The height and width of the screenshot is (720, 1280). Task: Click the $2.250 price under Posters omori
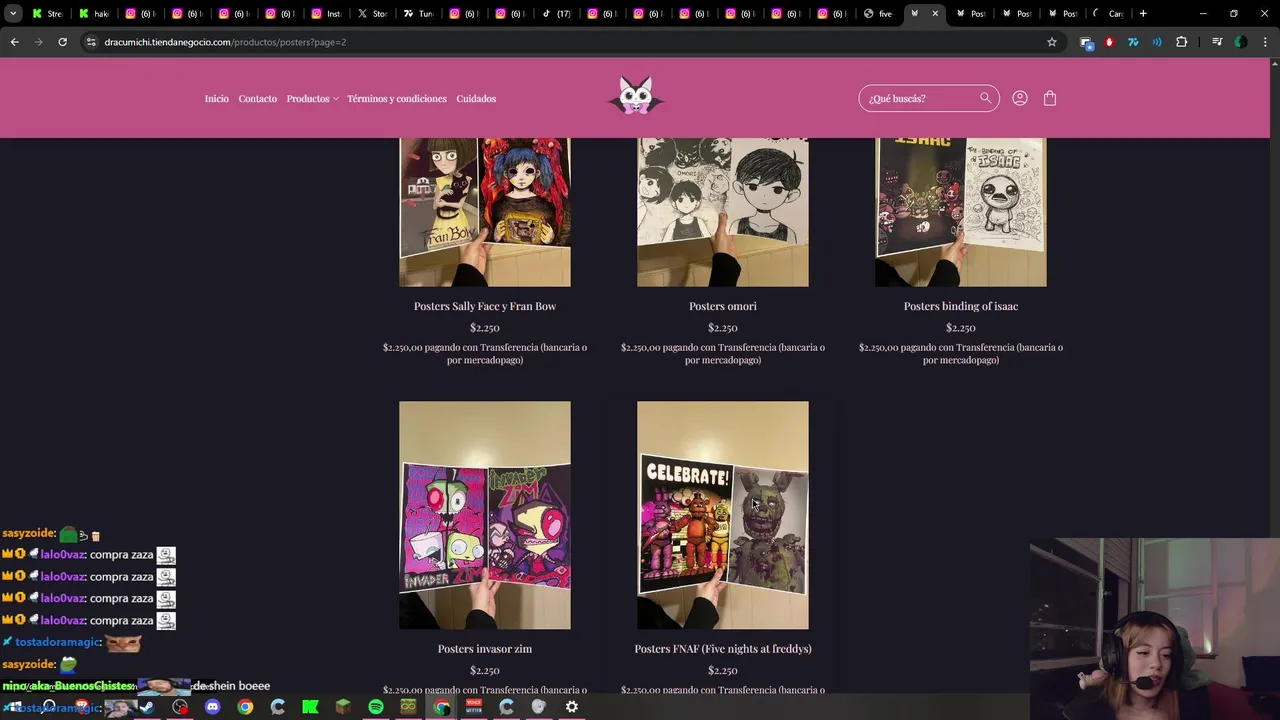click(723, 328)
